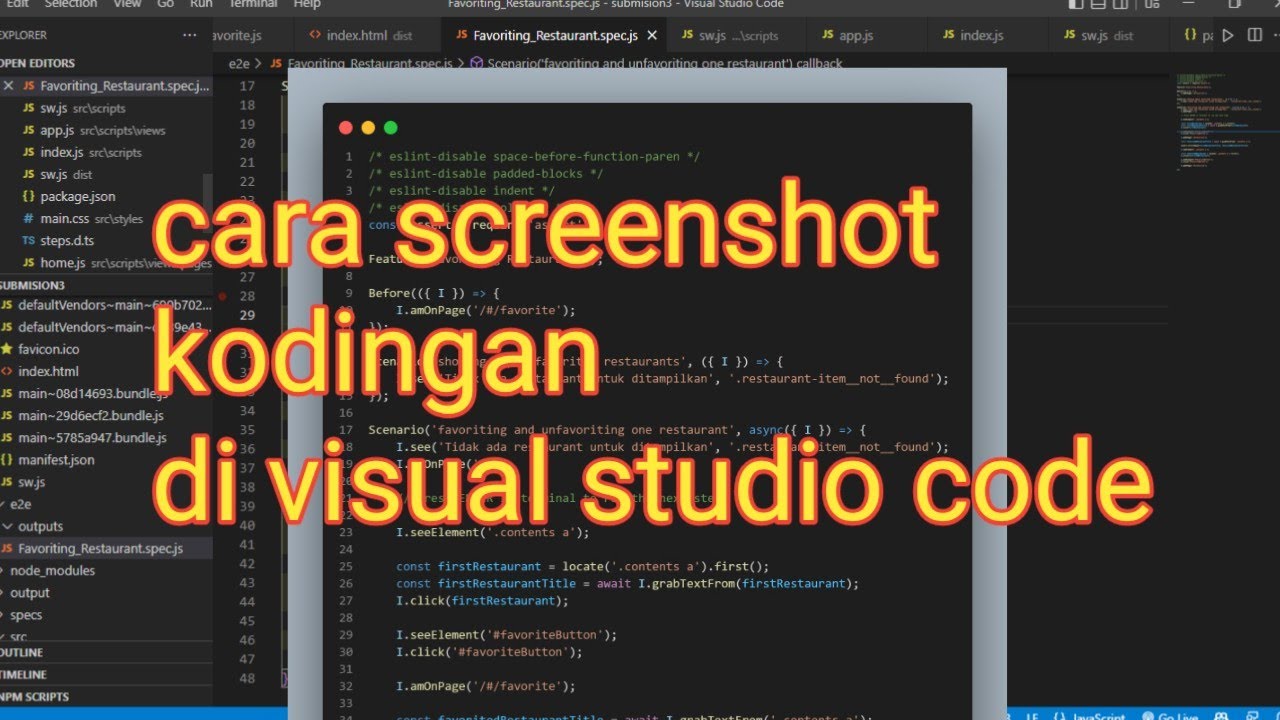Click the red dot on the code snapshot

point(346,127)
